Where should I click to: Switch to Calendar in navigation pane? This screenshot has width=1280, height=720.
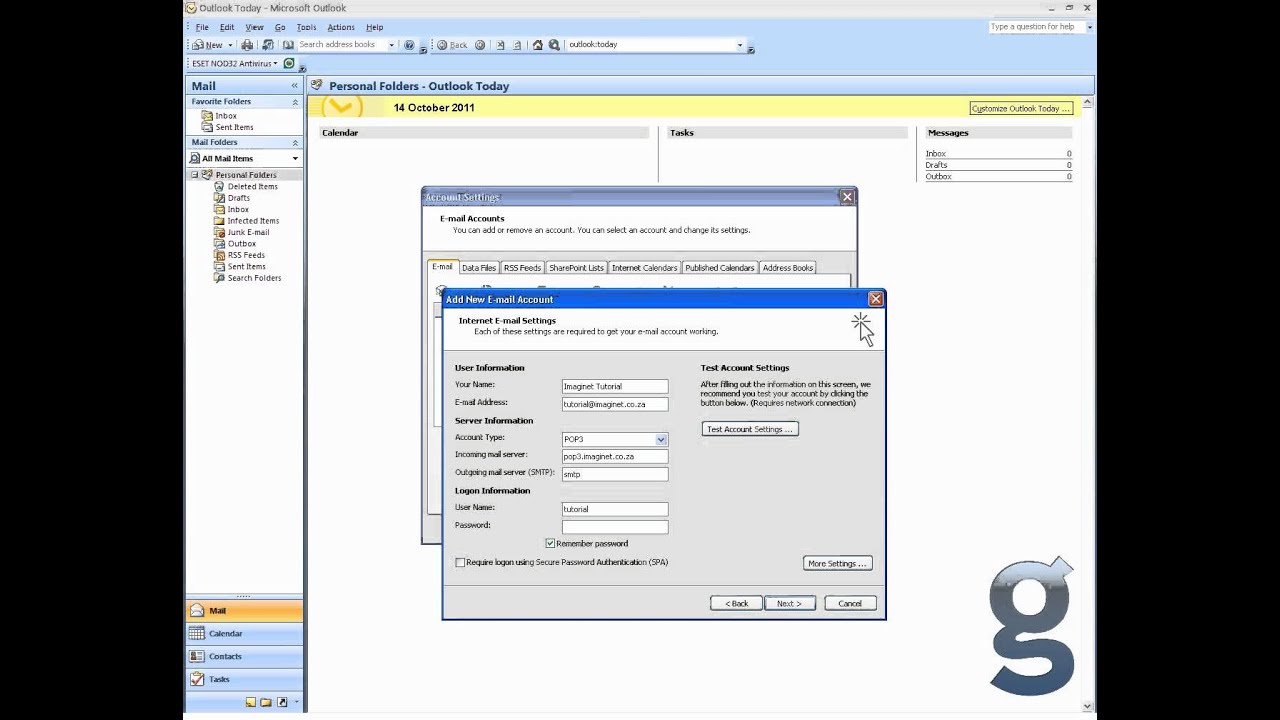[244, 633]
